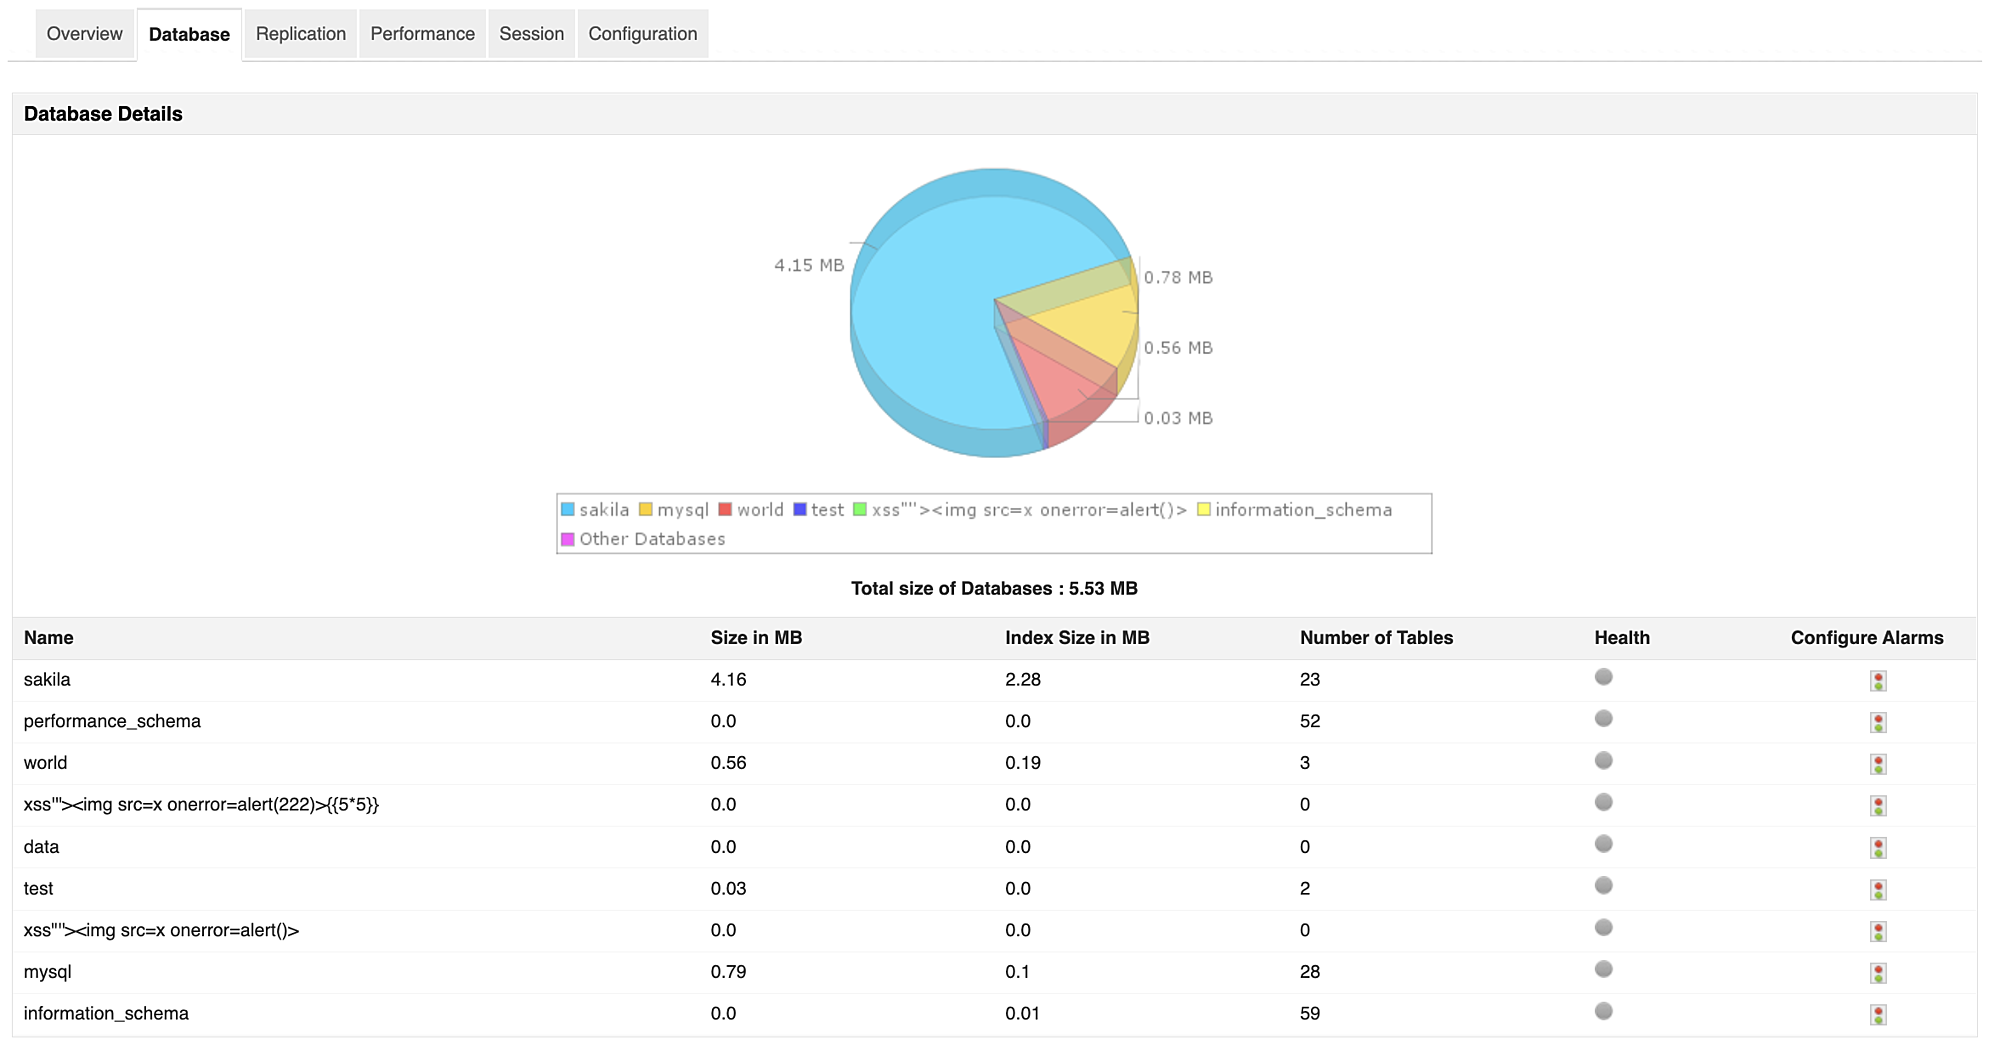Select the sakila color swatch in the legend
Image resolution: width=2000 pixels, height=1045 pixels.
click(x=567, y=509)
